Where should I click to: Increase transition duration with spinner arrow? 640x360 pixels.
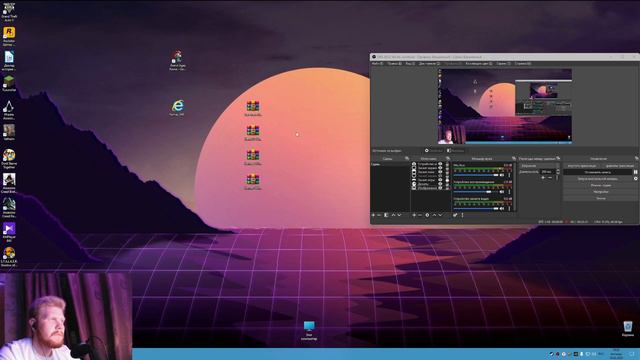(x=558, y=171)
